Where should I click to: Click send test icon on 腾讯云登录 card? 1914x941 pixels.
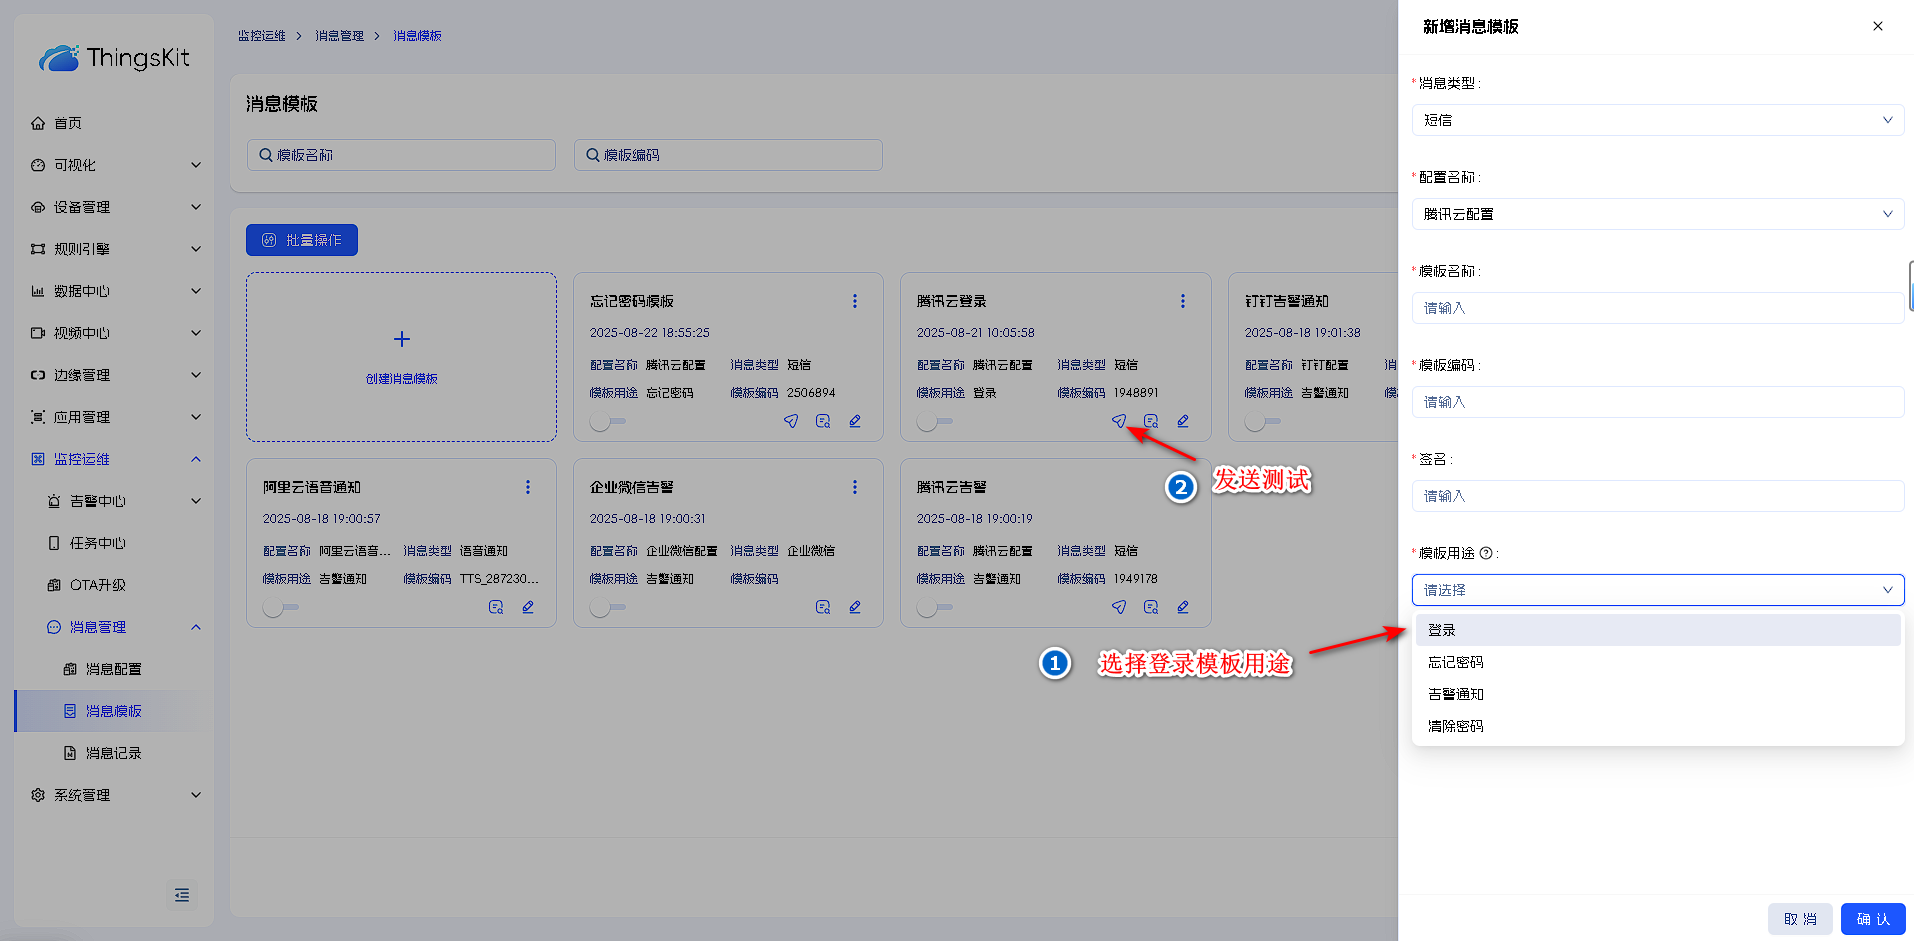(1118, 421)
